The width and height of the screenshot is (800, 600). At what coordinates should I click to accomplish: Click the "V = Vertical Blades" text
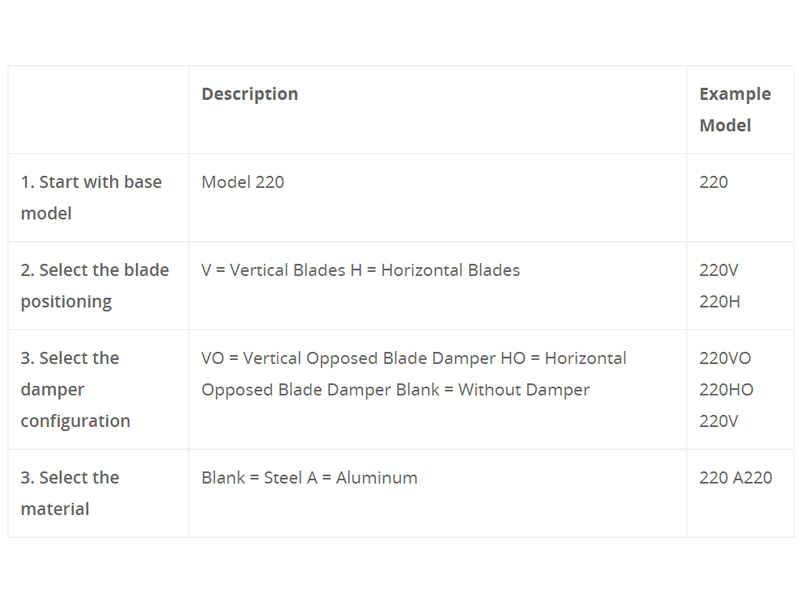point(274,270)
